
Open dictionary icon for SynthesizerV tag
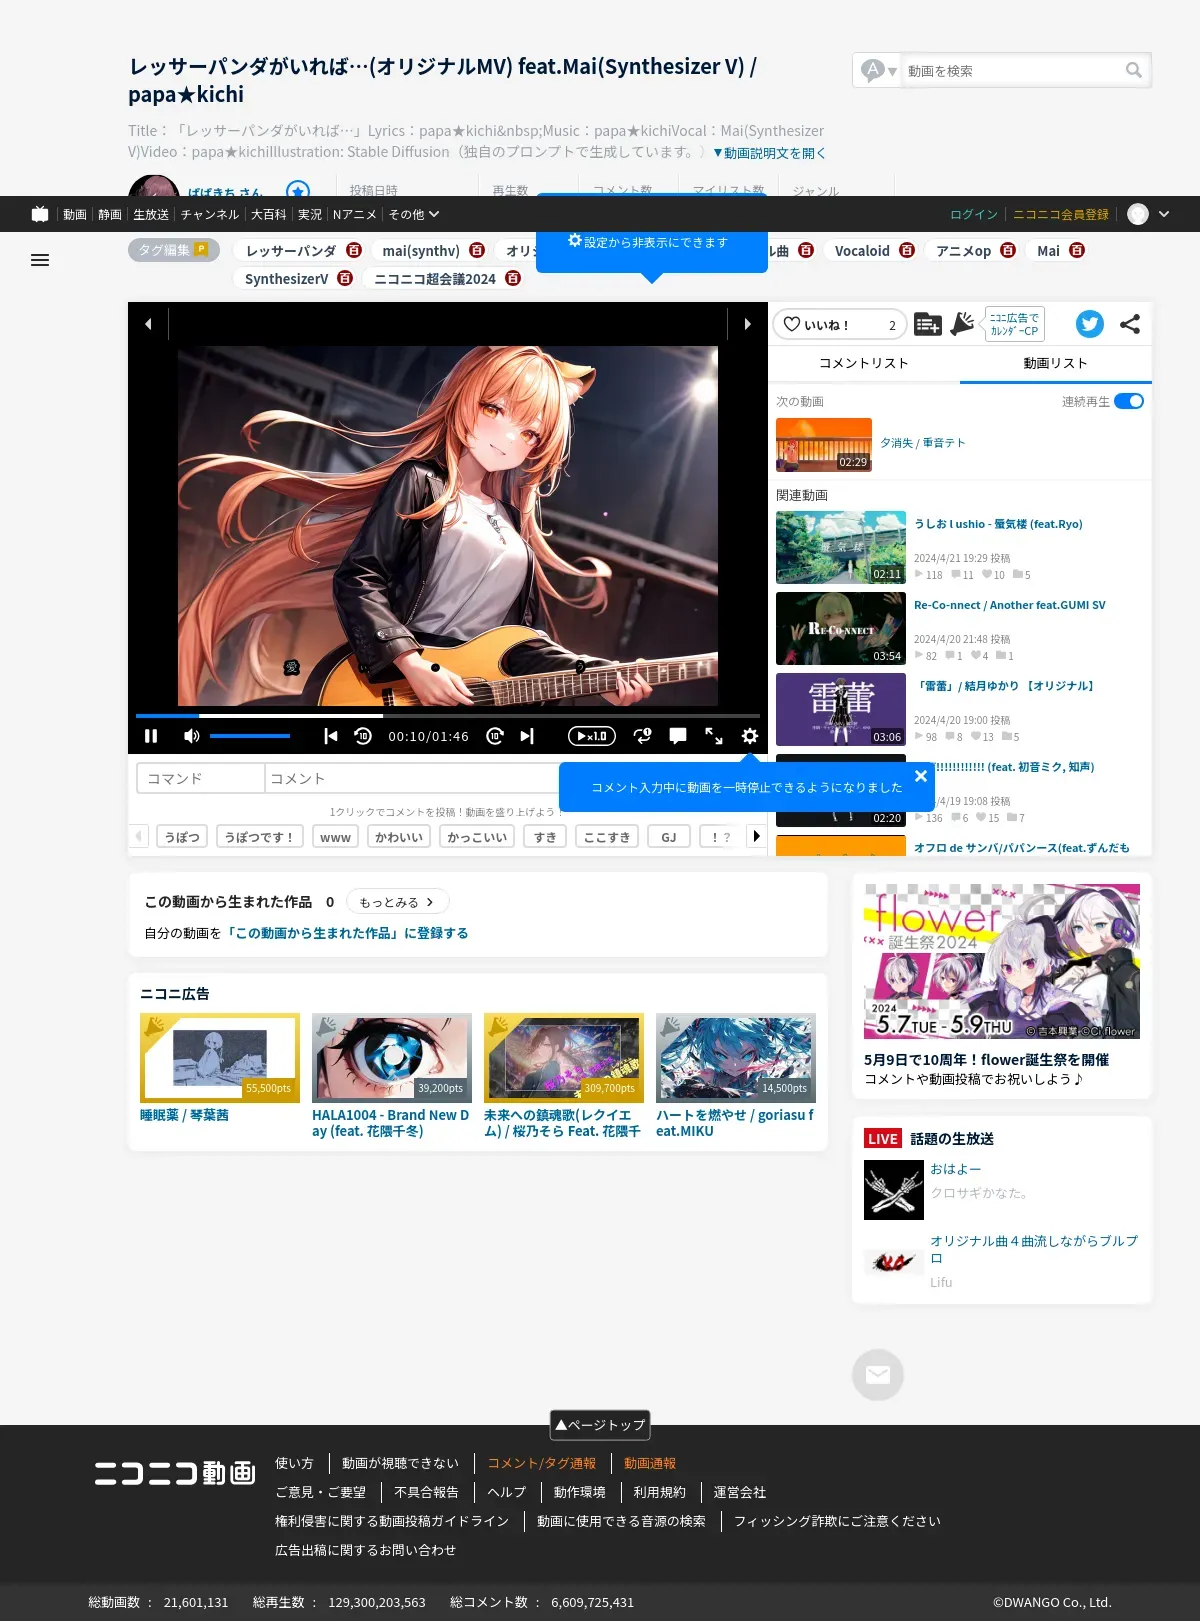[x=345, y=278]
